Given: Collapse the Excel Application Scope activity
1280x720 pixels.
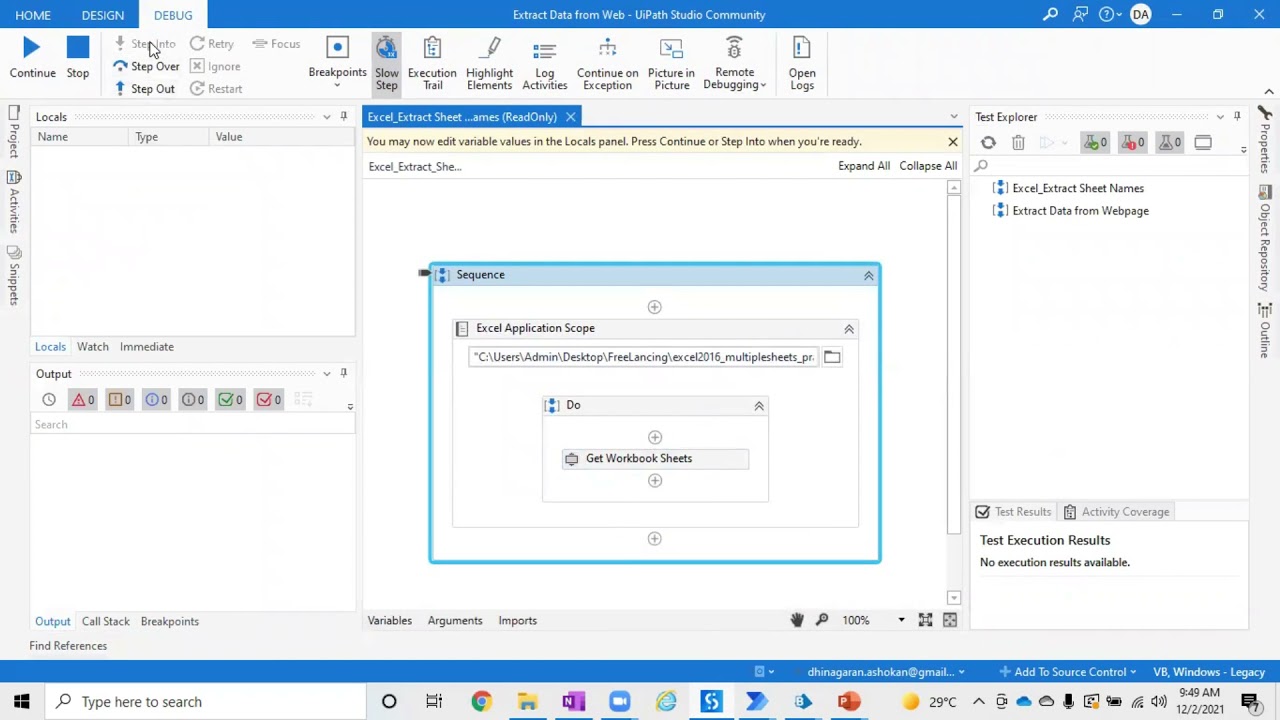Looking at the screenshot, I should [x=848, y=328].
